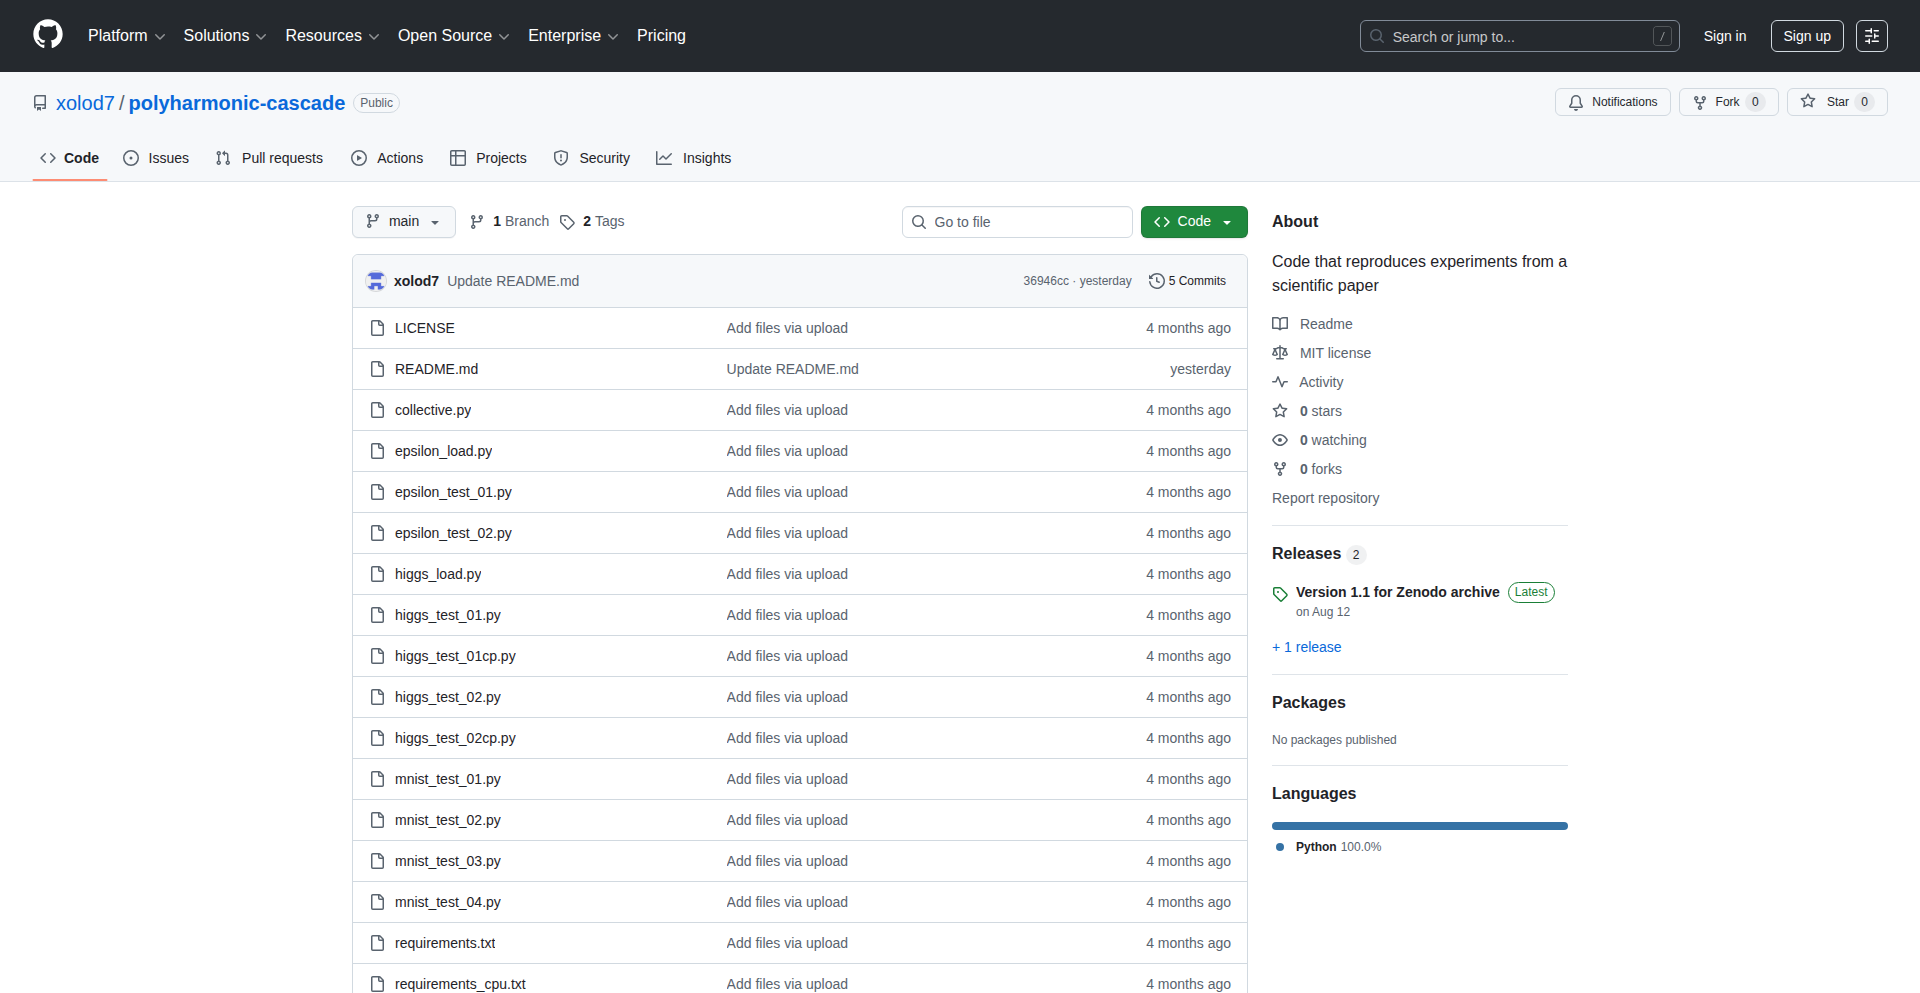Open the Pull requests tab
The image size is (1920, 993).
pos(270,158)
